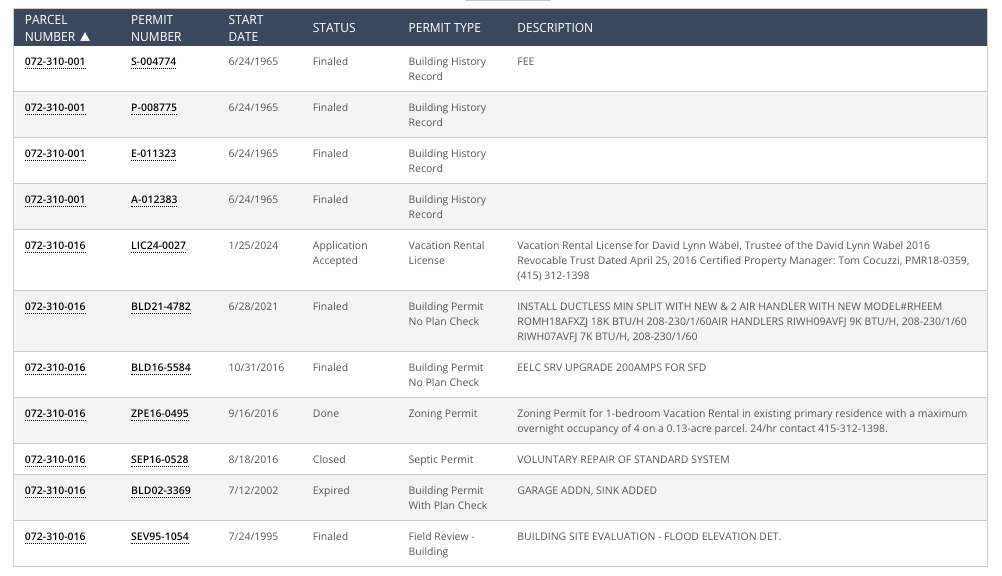Open permit A-012383 link
The image size is (1002, 576).
(153, 199)
